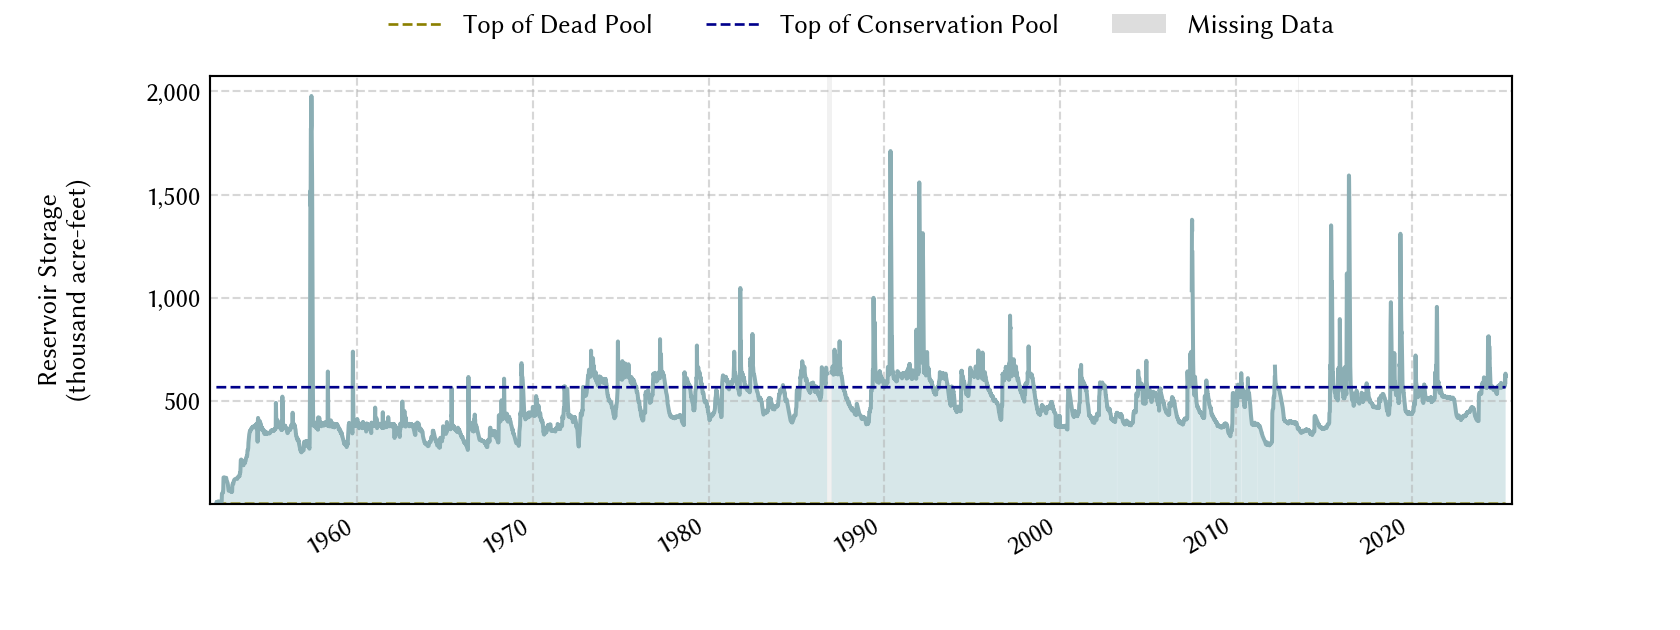Click the 1960 x-axis tick label
Screen dimensions: 1680x630
pyautogui.click(x=330, y=537)
